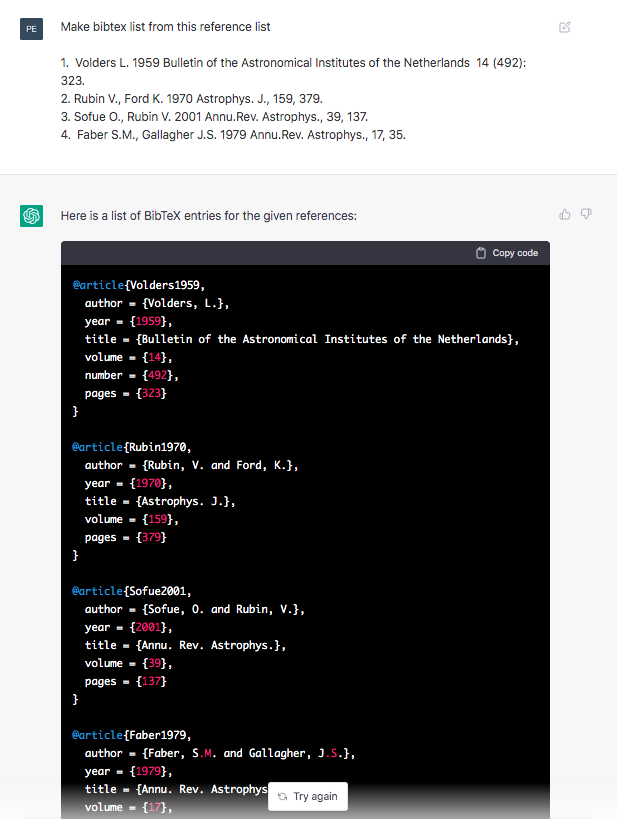Click the 'author = {Volders, L.}' line

pyautogui.click(x=157, y=303)
